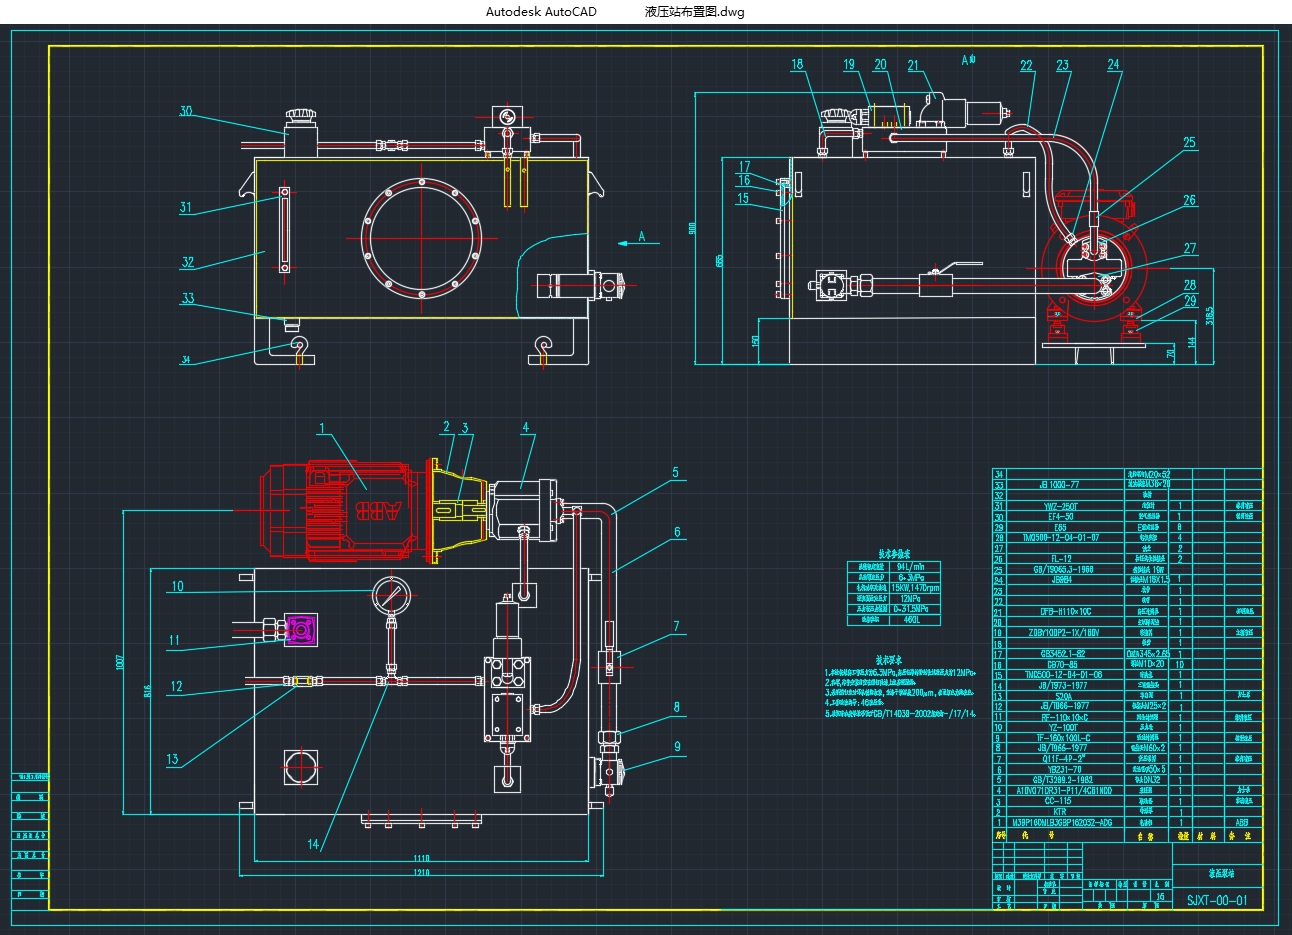Click the 900 height dimension text
1292x935 pixels.
click(x=692, y=229)
